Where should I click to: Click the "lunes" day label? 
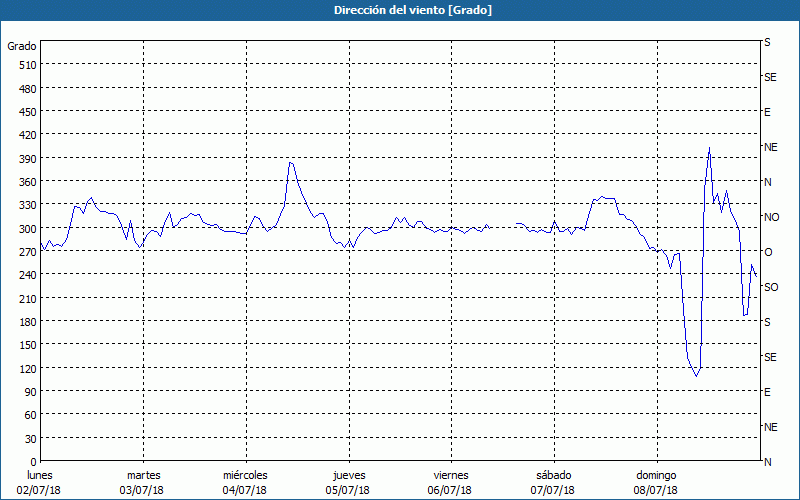[40, 475]
